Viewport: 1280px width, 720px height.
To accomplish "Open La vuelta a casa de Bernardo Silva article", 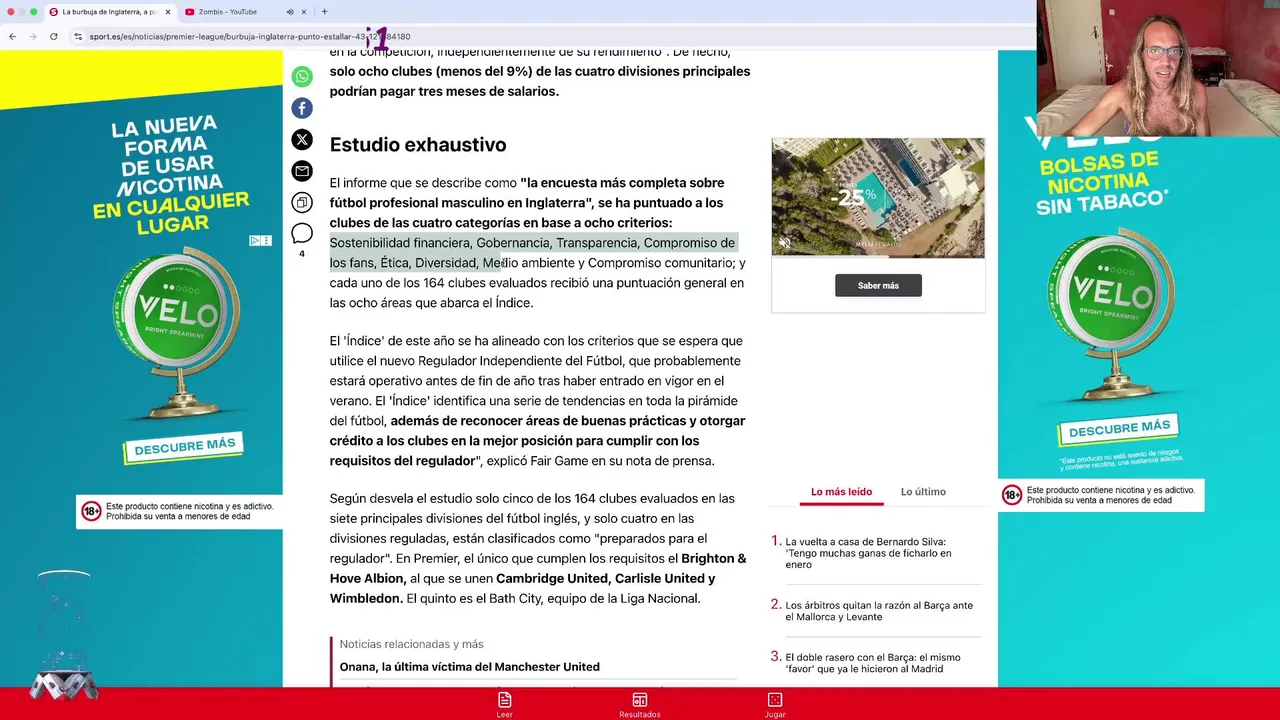I will click(868, 553).
